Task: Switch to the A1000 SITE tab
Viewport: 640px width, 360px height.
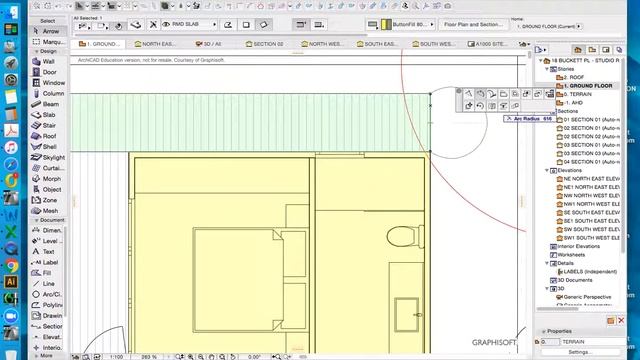Action: tap(487, 44)
